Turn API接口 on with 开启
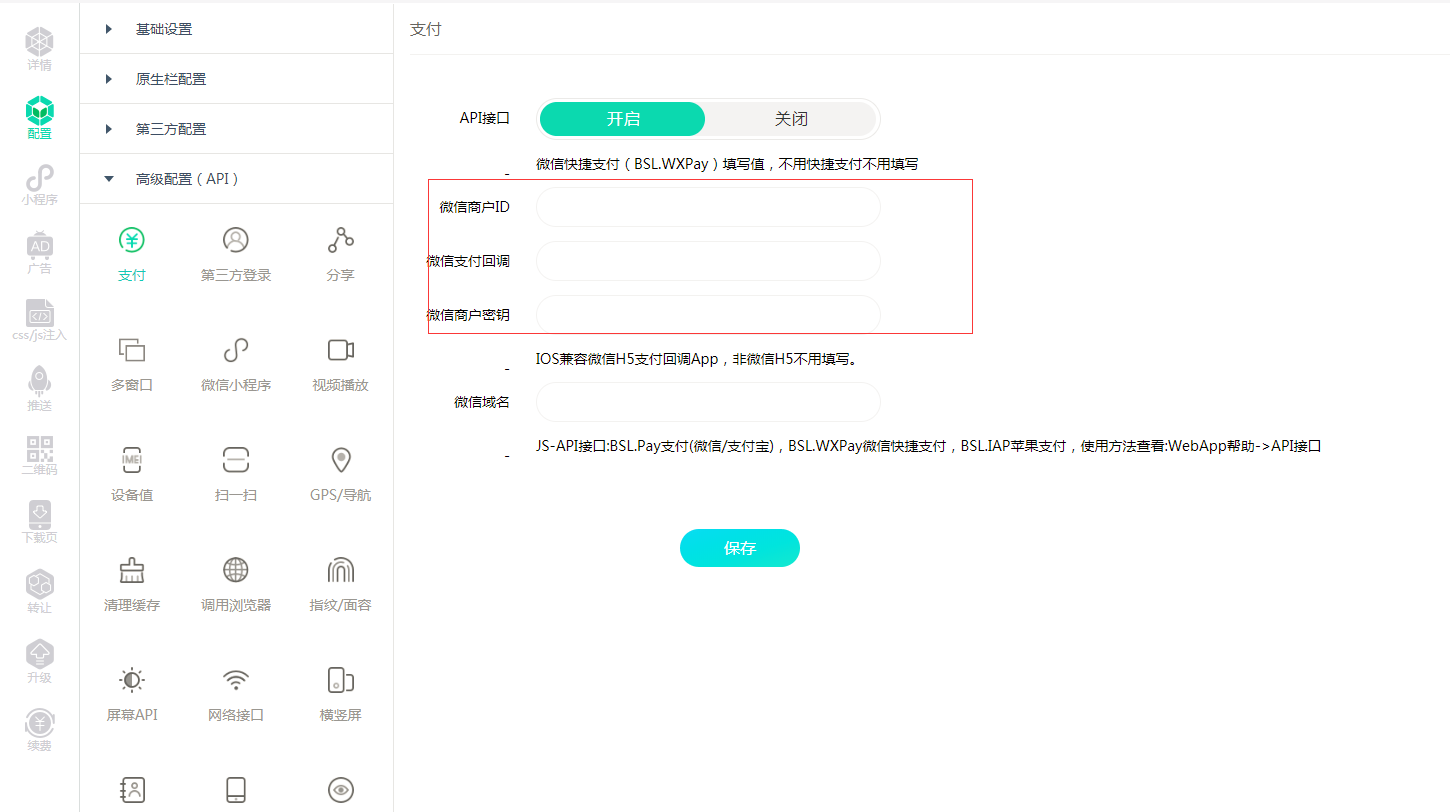 click(x=622, y=119)
